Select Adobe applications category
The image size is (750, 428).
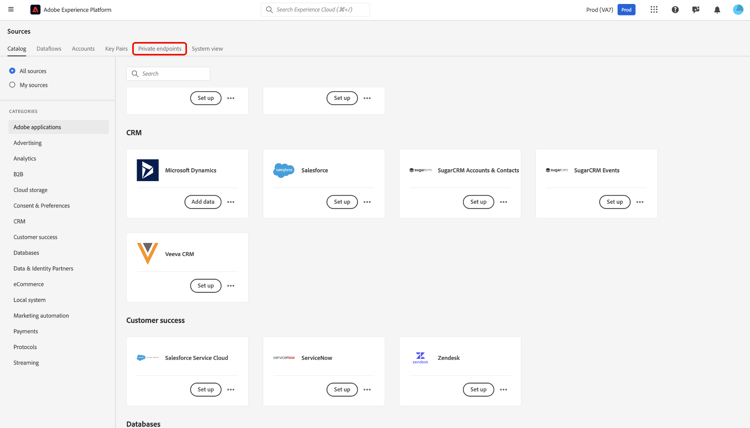click(58, 127)
